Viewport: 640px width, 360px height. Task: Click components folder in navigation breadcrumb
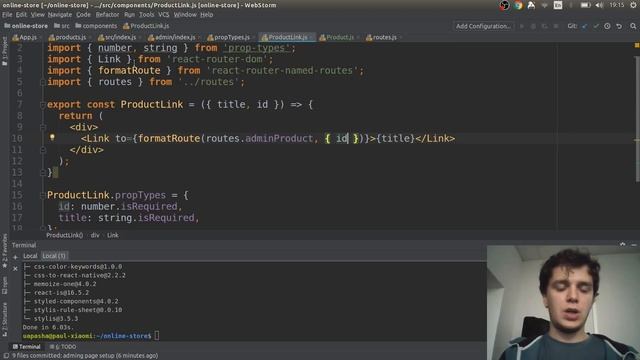[96, 26]
